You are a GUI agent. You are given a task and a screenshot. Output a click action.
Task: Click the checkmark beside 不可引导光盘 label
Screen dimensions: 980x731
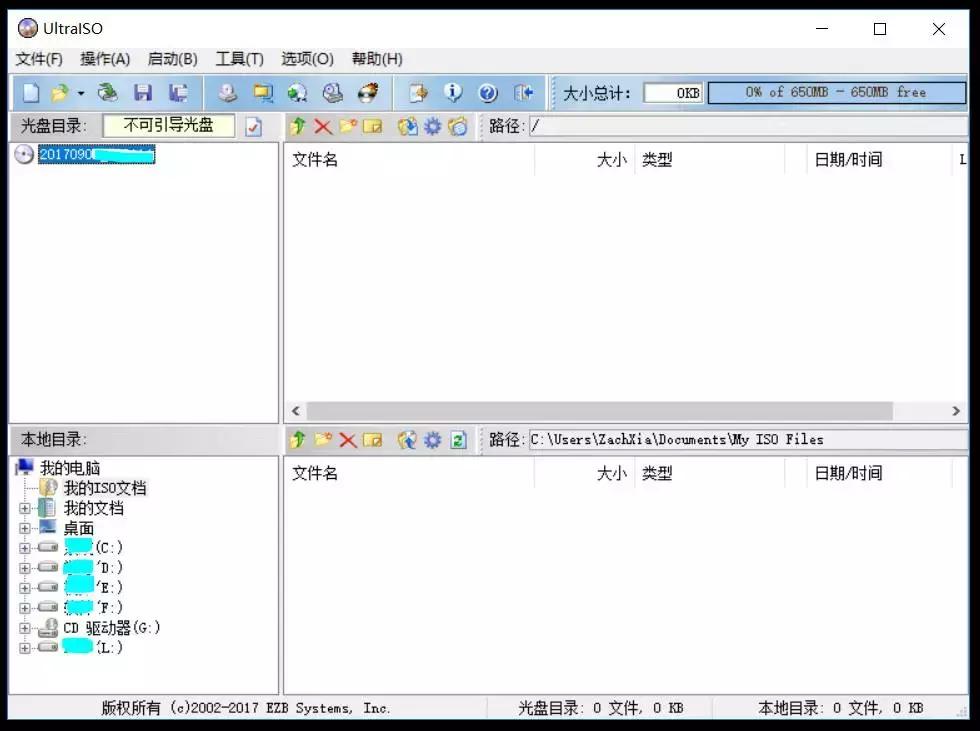[255, 127]
